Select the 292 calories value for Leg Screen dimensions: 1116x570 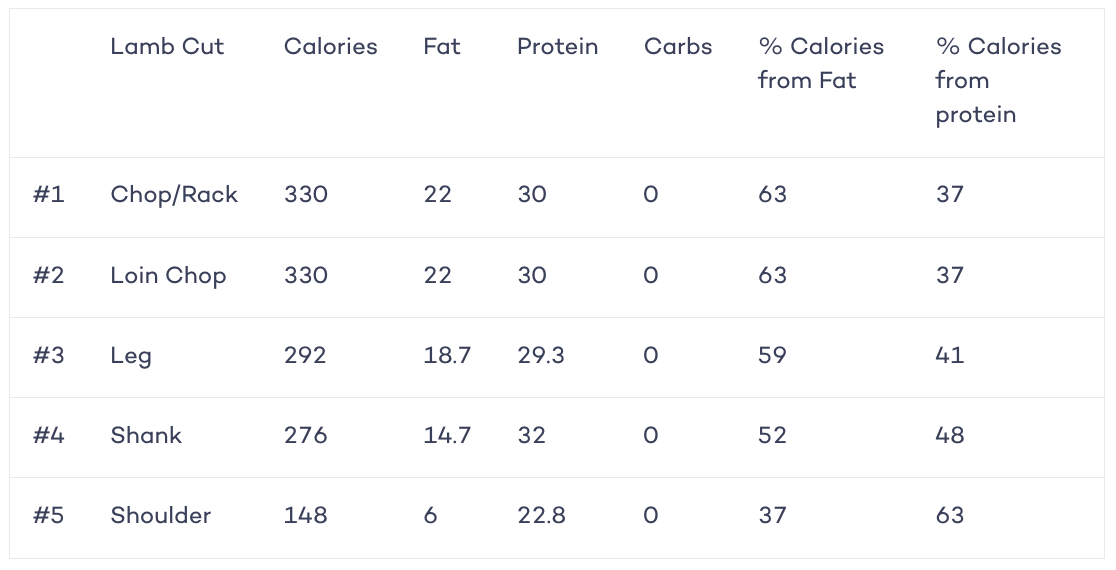(x=305, y=355)
